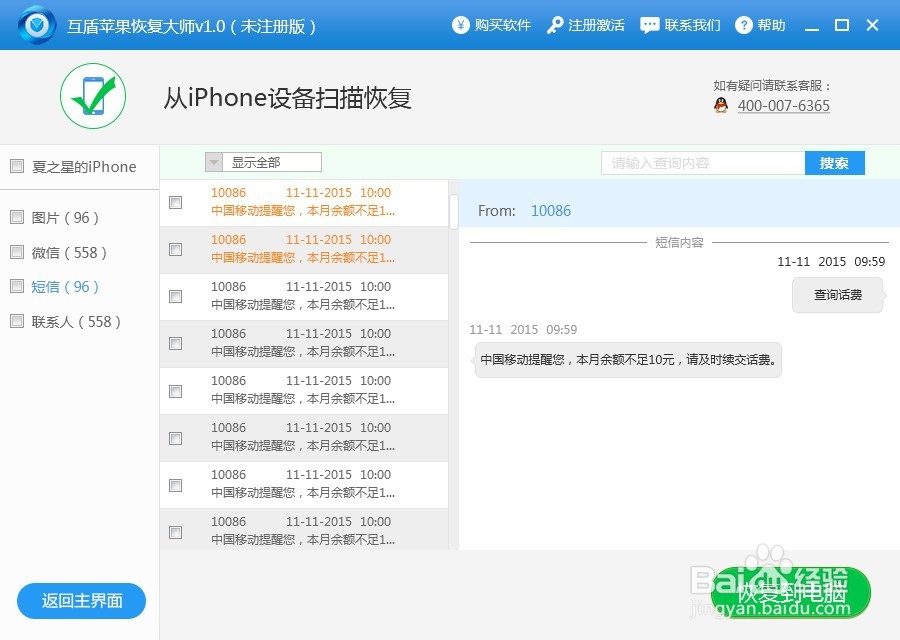
Task: Click the 帮助 label
Action: tap(771, 25)
